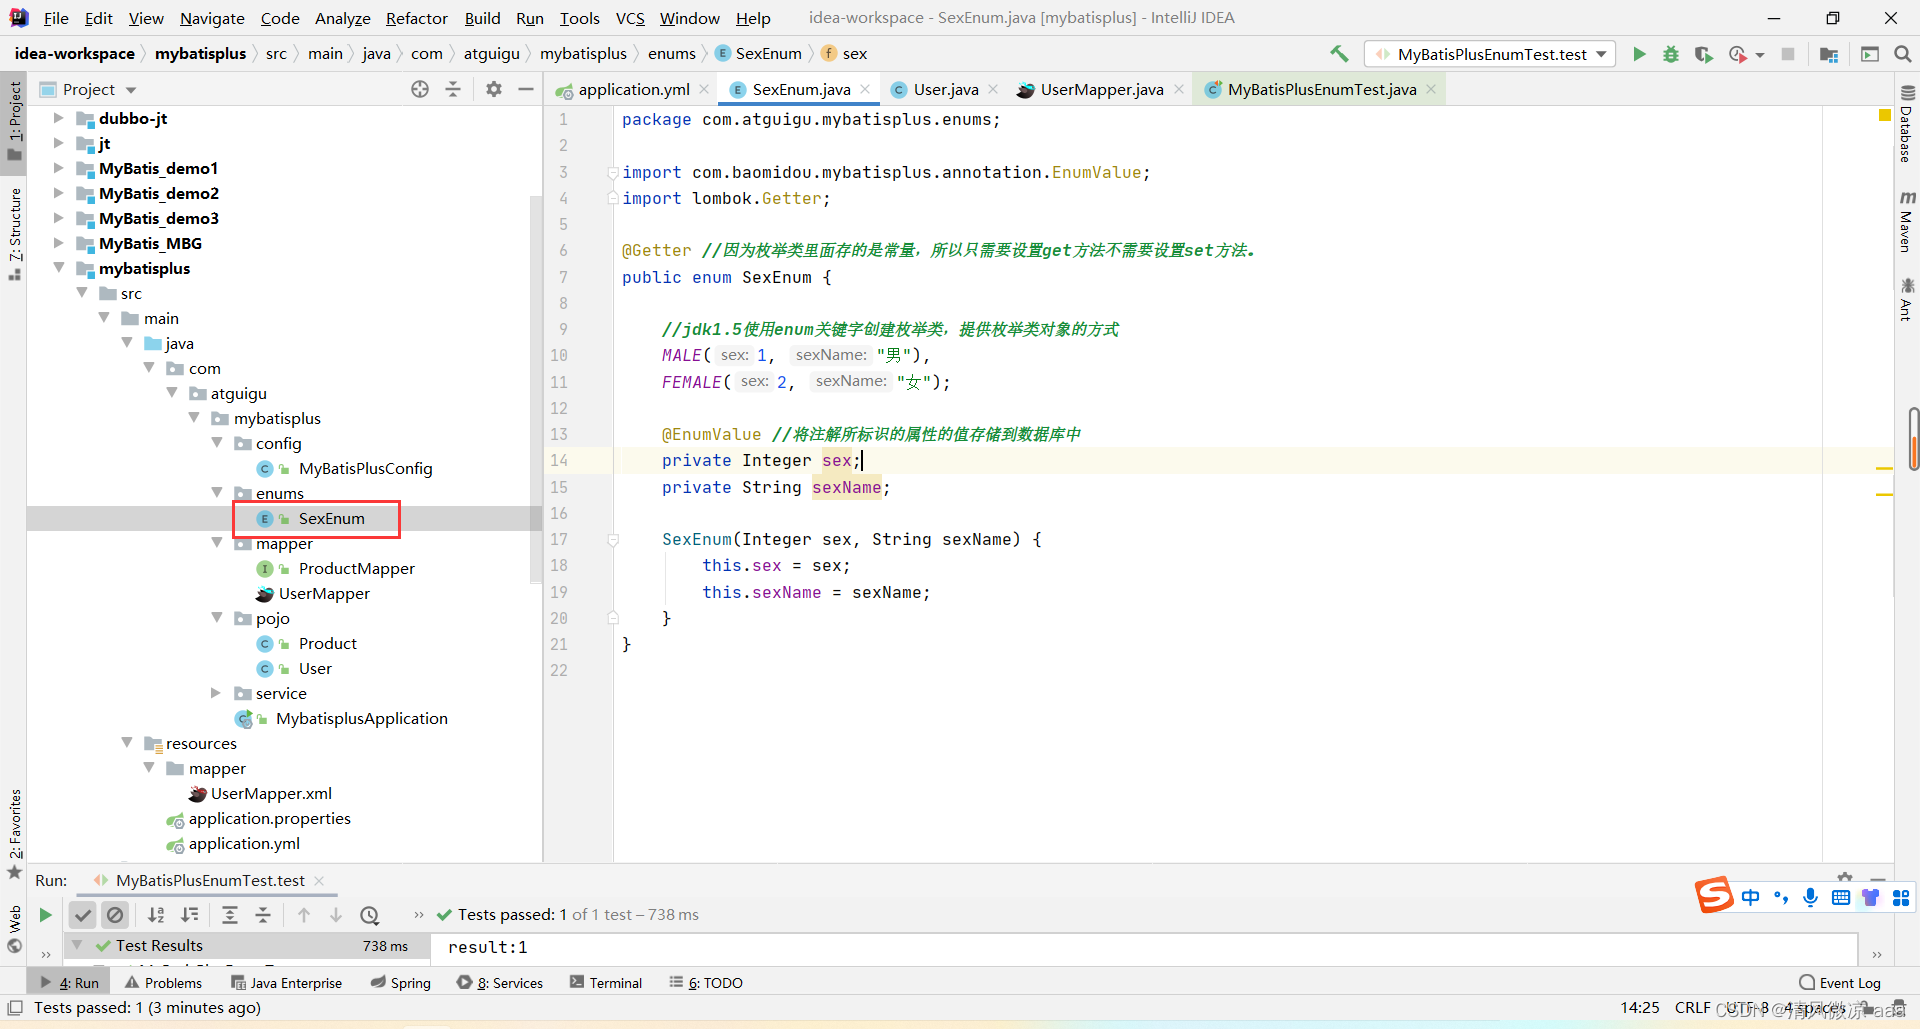Switch to the User.java editor tab
Viewport: 1920px width, 1029px height.
[945, 89]
